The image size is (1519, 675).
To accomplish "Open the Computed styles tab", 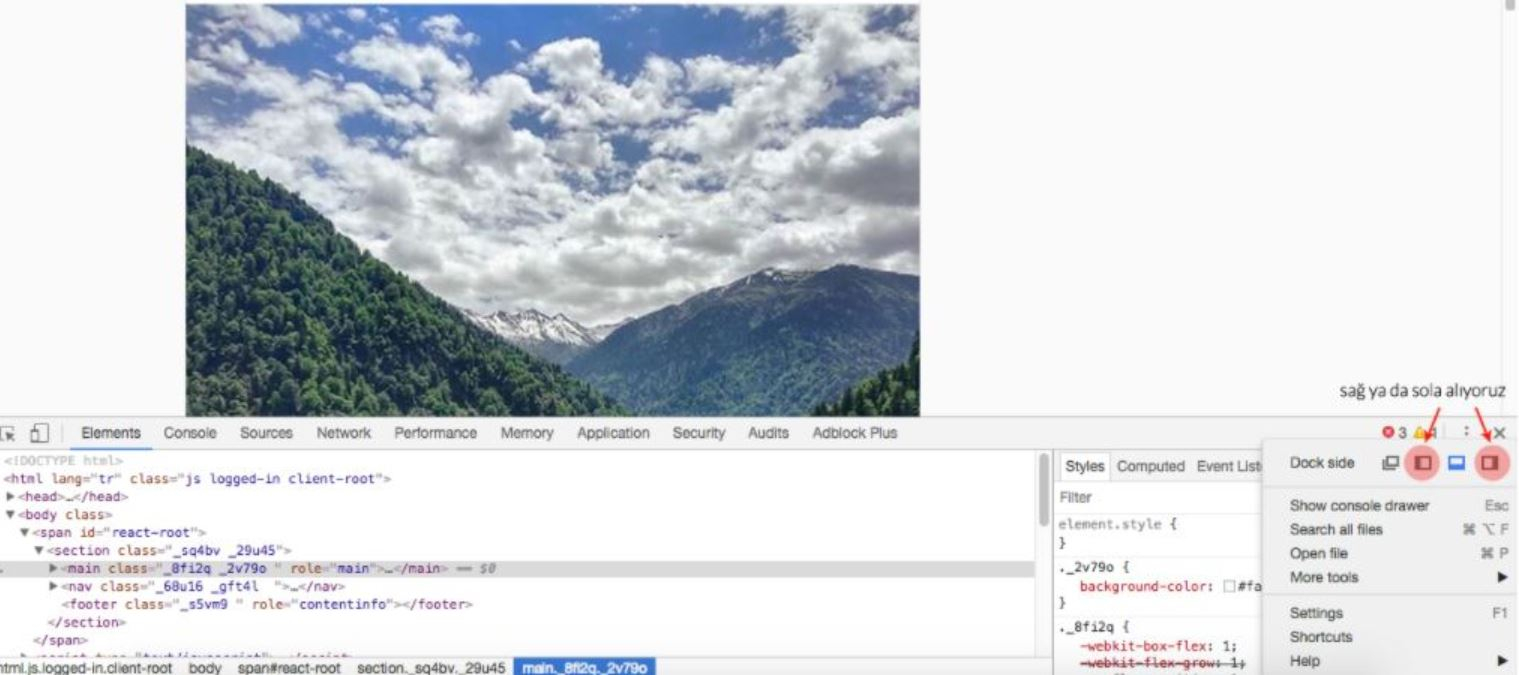I will [x=1150, y=466].
